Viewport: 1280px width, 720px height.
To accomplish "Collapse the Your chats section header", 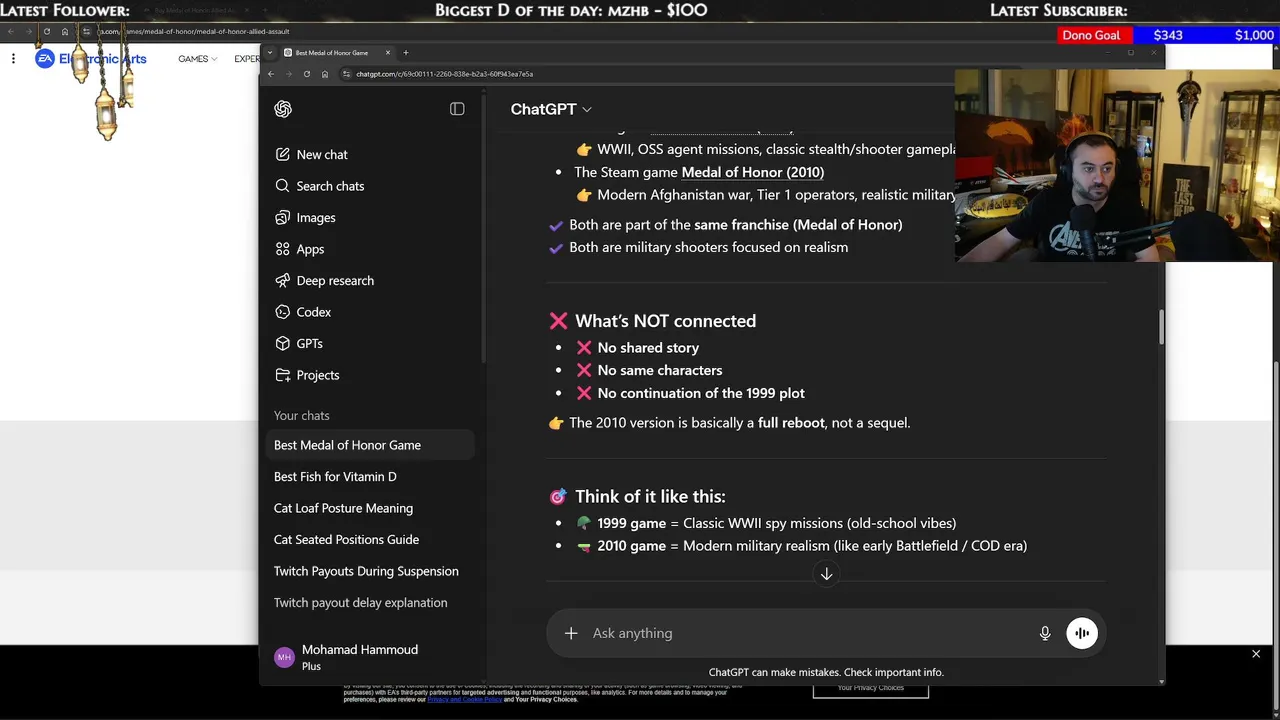I will pyautogui.click(x=301, y=416).
